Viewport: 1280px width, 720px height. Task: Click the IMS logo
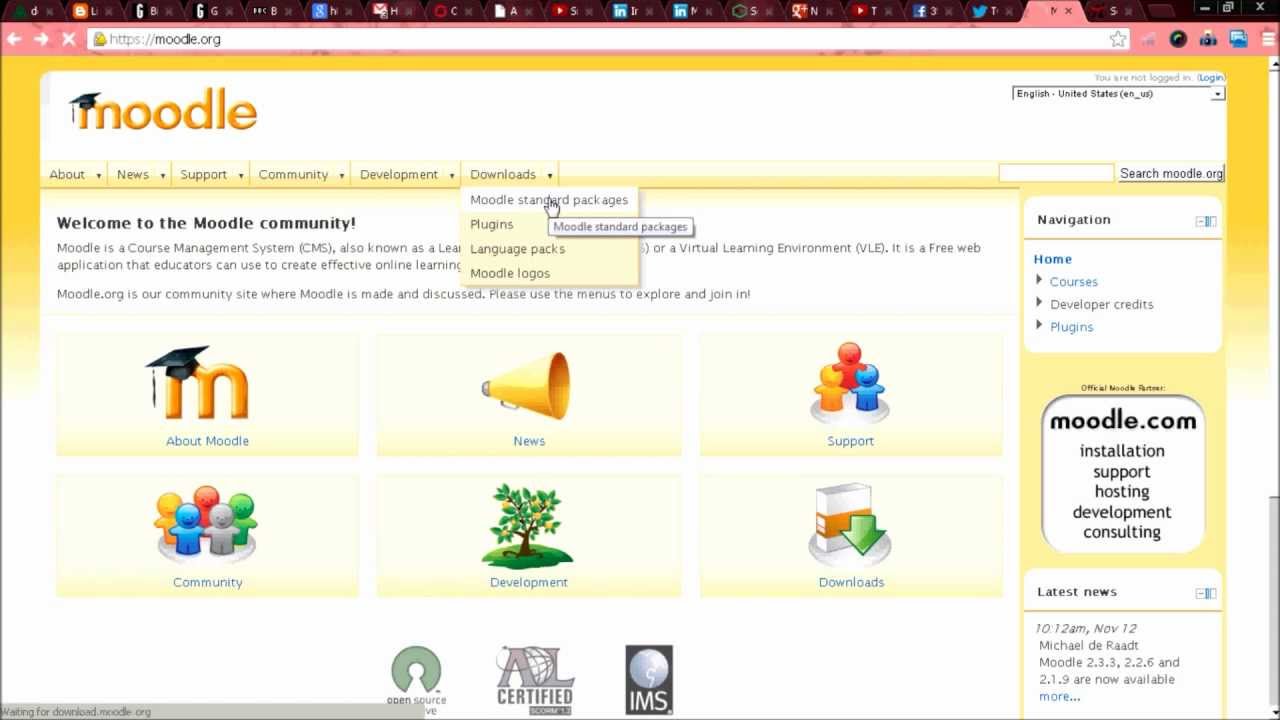(x=649, y=680)
